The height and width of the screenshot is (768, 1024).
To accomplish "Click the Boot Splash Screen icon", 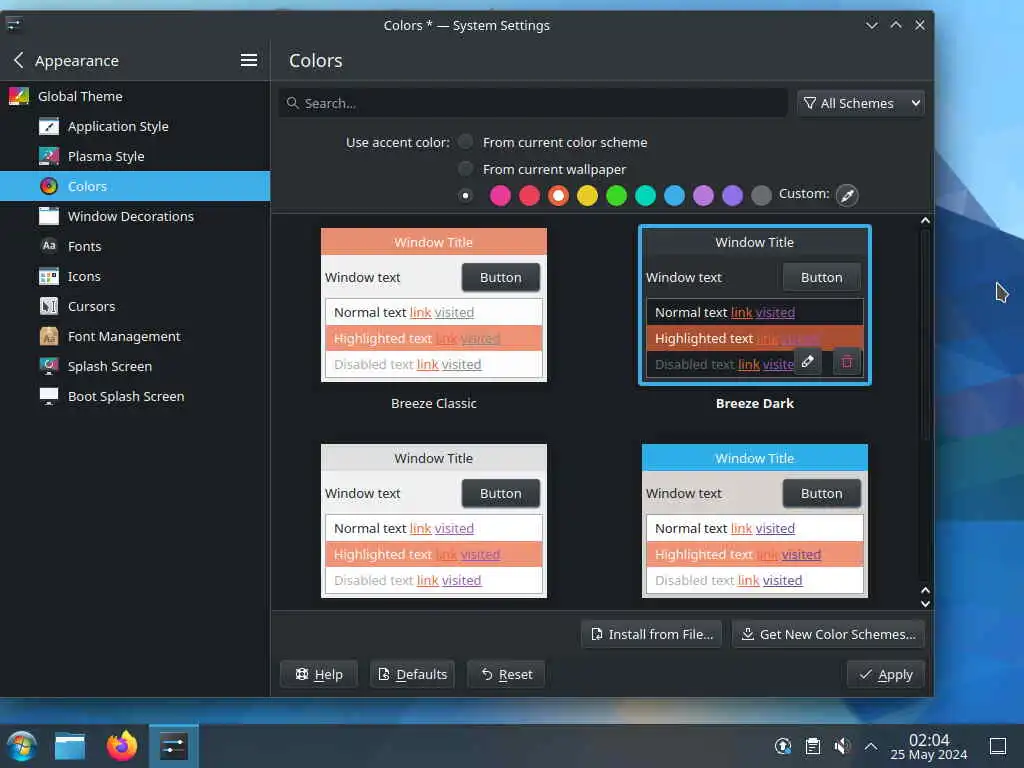I will [49, 396].
